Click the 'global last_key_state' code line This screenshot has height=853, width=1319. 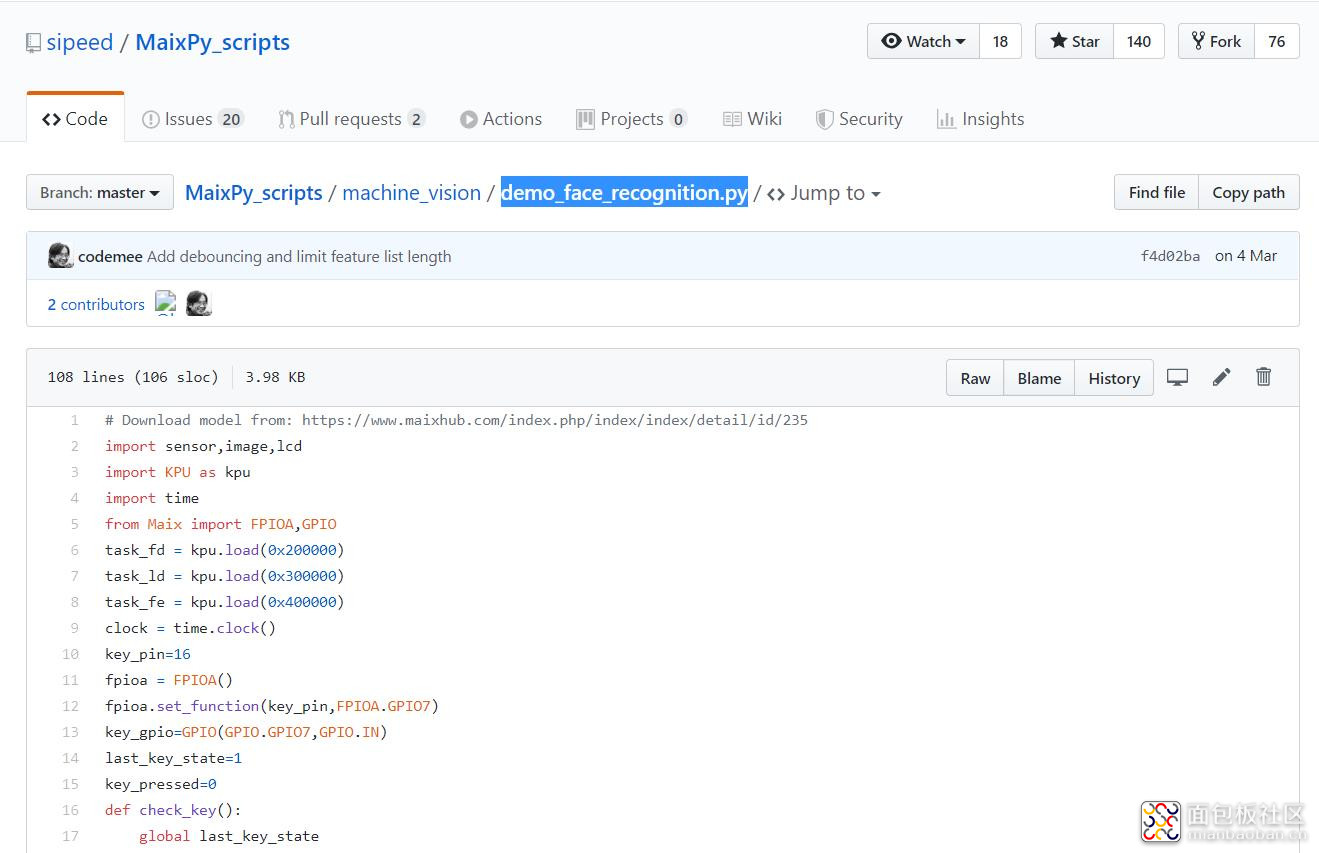pos(229,836)
